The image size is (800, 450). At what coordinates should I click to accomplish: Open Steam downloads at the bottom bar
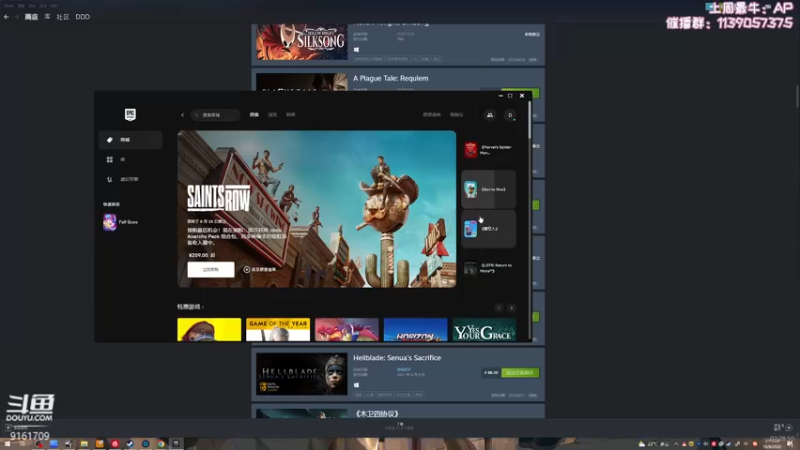(x=400, y=426)
